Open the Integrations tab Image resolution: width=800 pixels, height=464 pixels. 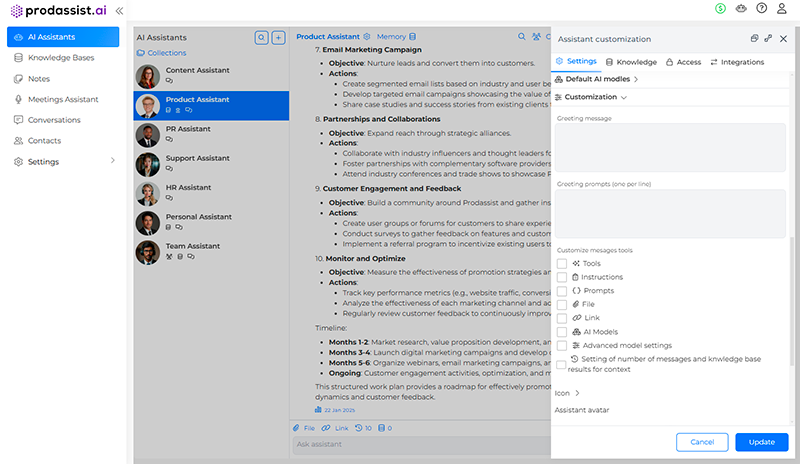(x=736, y=62)
